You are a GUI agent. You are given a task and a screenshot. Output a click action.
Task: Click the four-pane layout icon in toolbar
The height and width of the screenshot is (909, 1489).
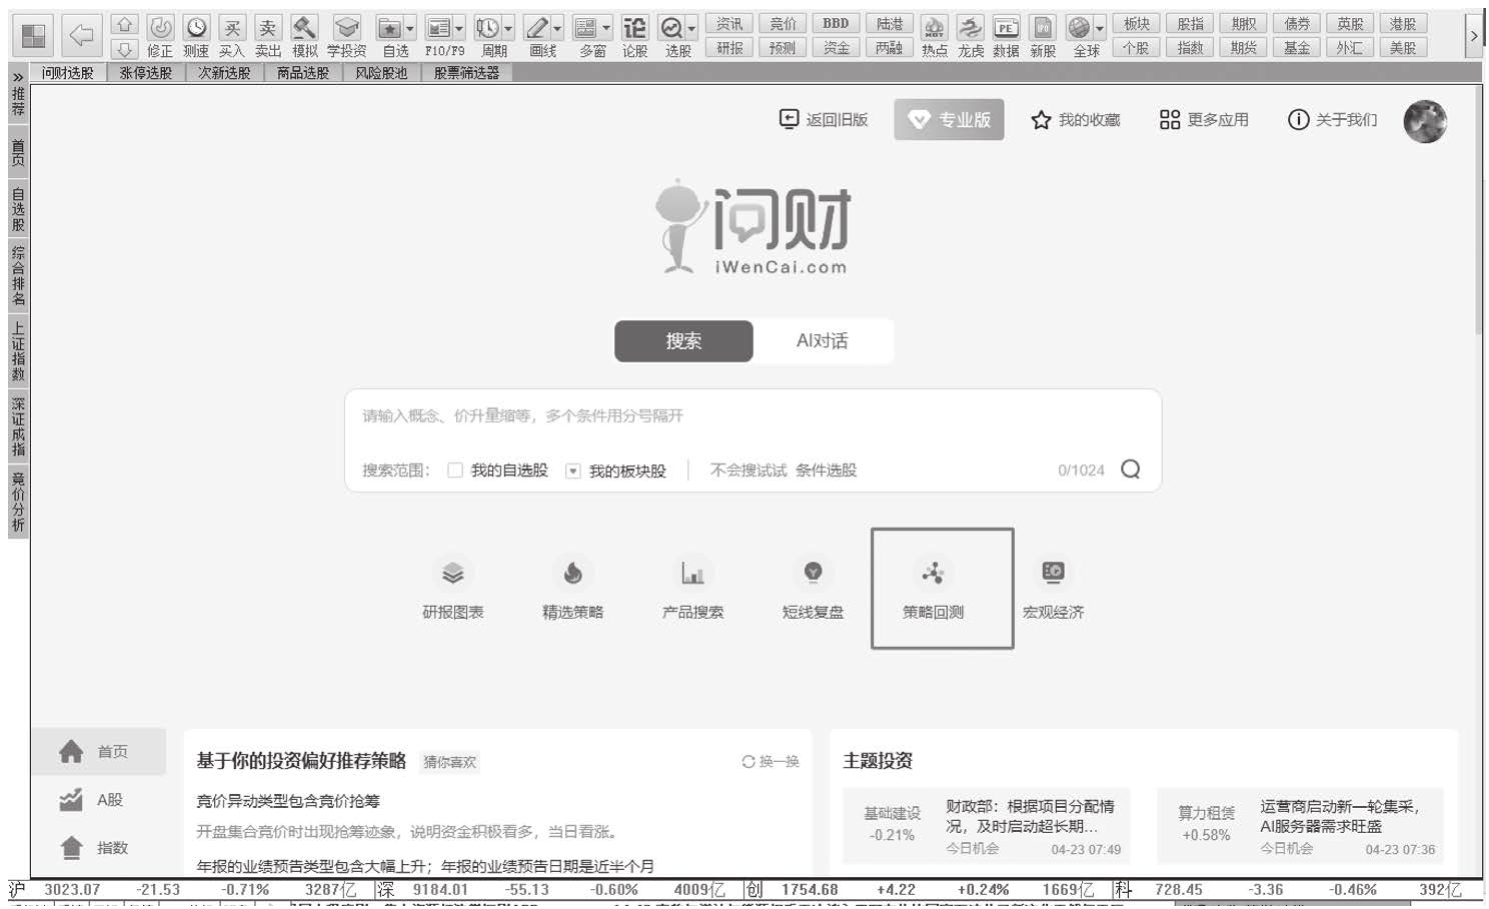point(33,36)
